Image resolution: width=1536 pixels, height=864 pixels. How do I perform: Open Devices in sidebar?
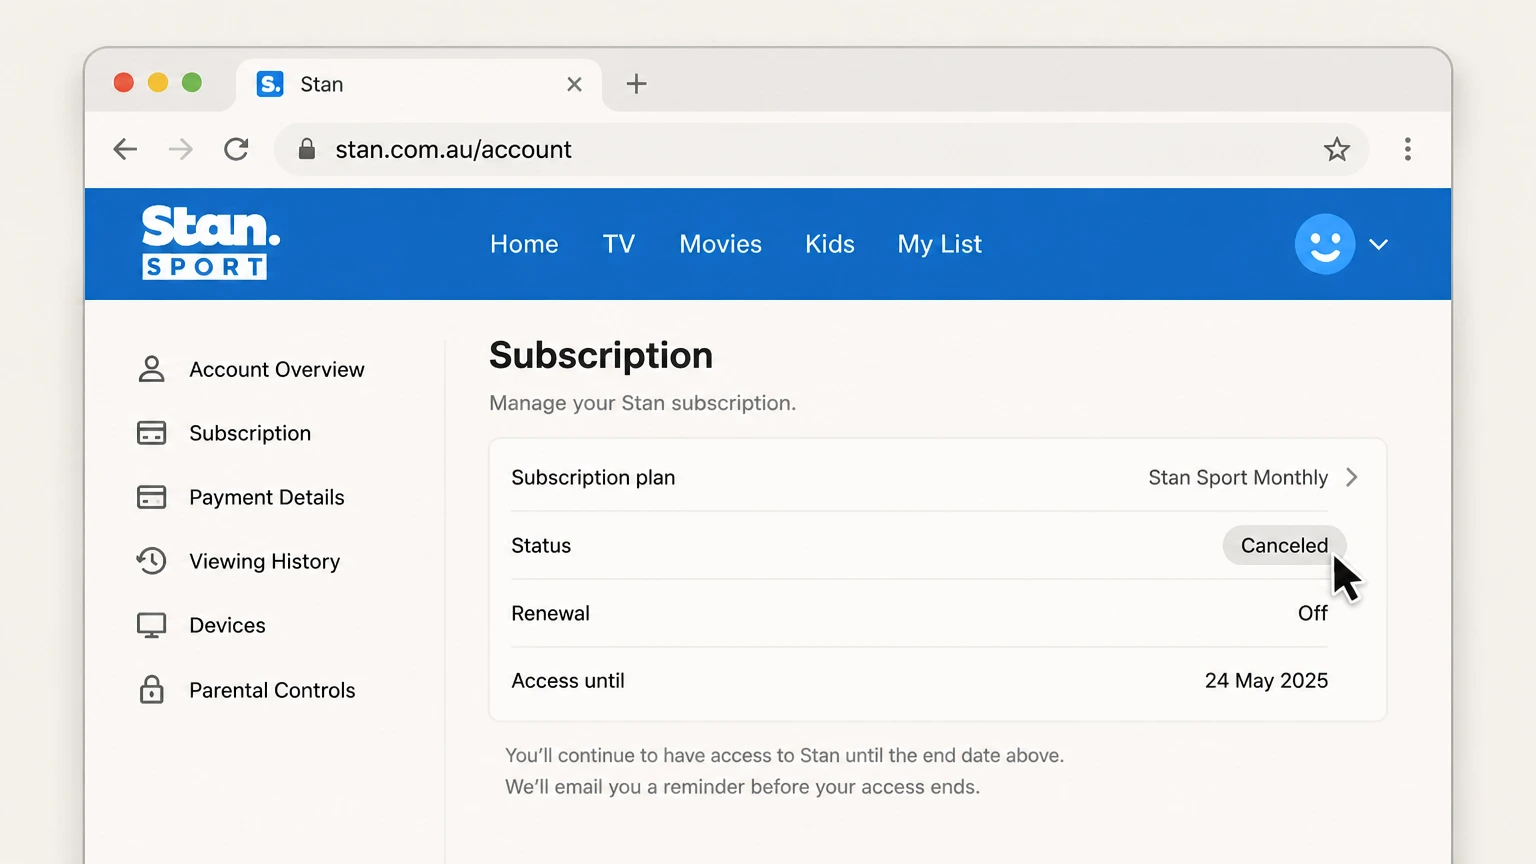point(227,625)
